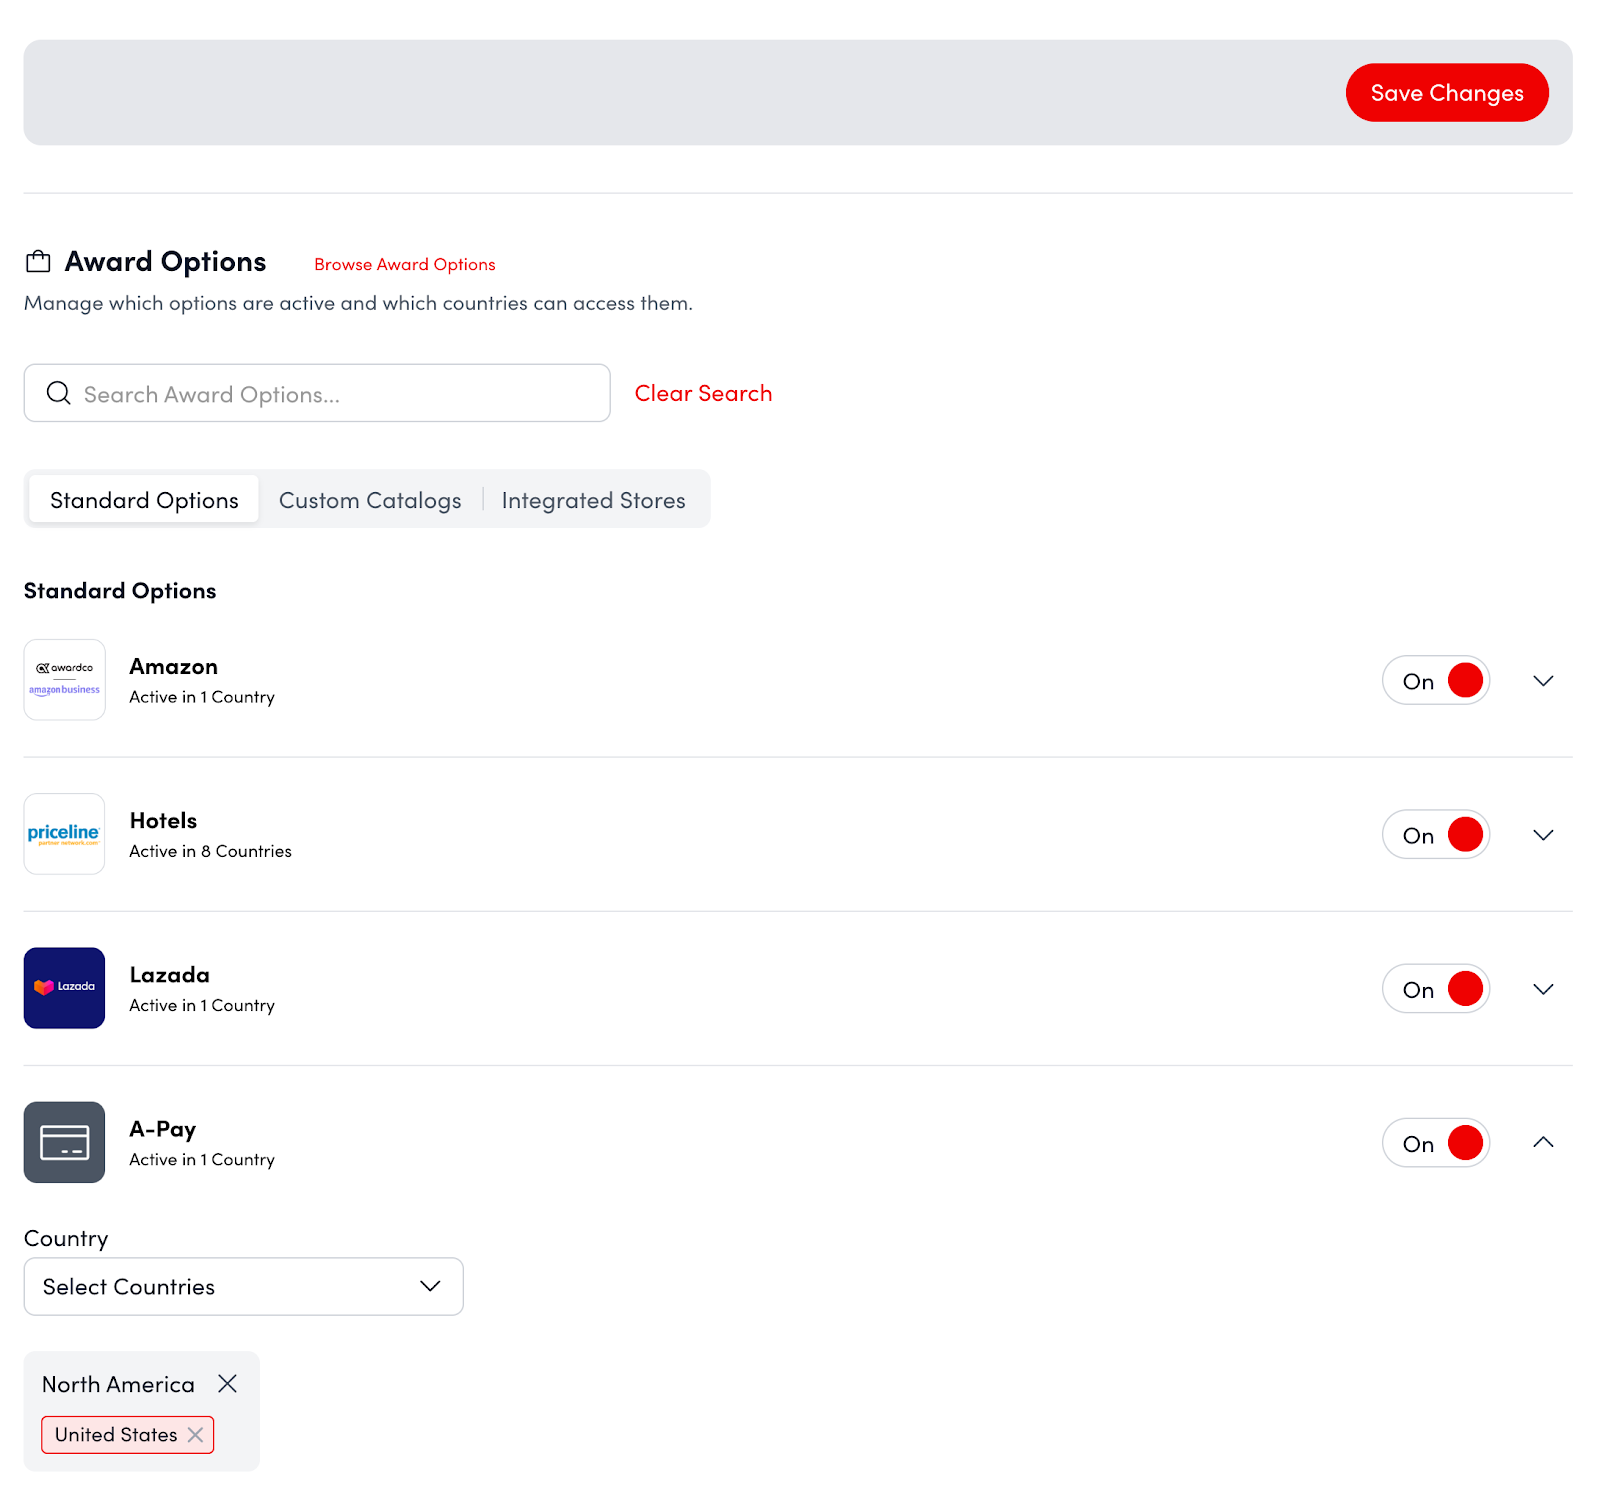1600x1498 pixels.
Task: Click the Amazon Business logo icon
Action: (64, 680)
